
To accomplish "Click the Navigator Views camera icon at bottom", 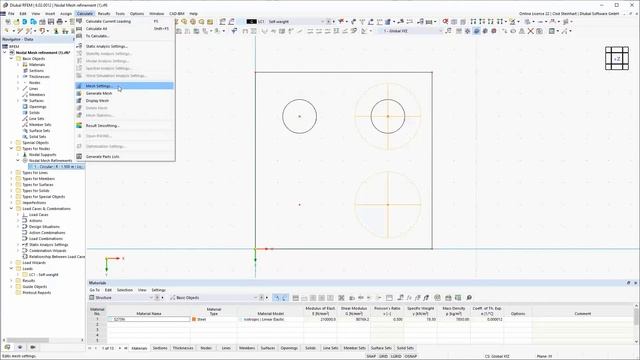I will click(33, 347).
